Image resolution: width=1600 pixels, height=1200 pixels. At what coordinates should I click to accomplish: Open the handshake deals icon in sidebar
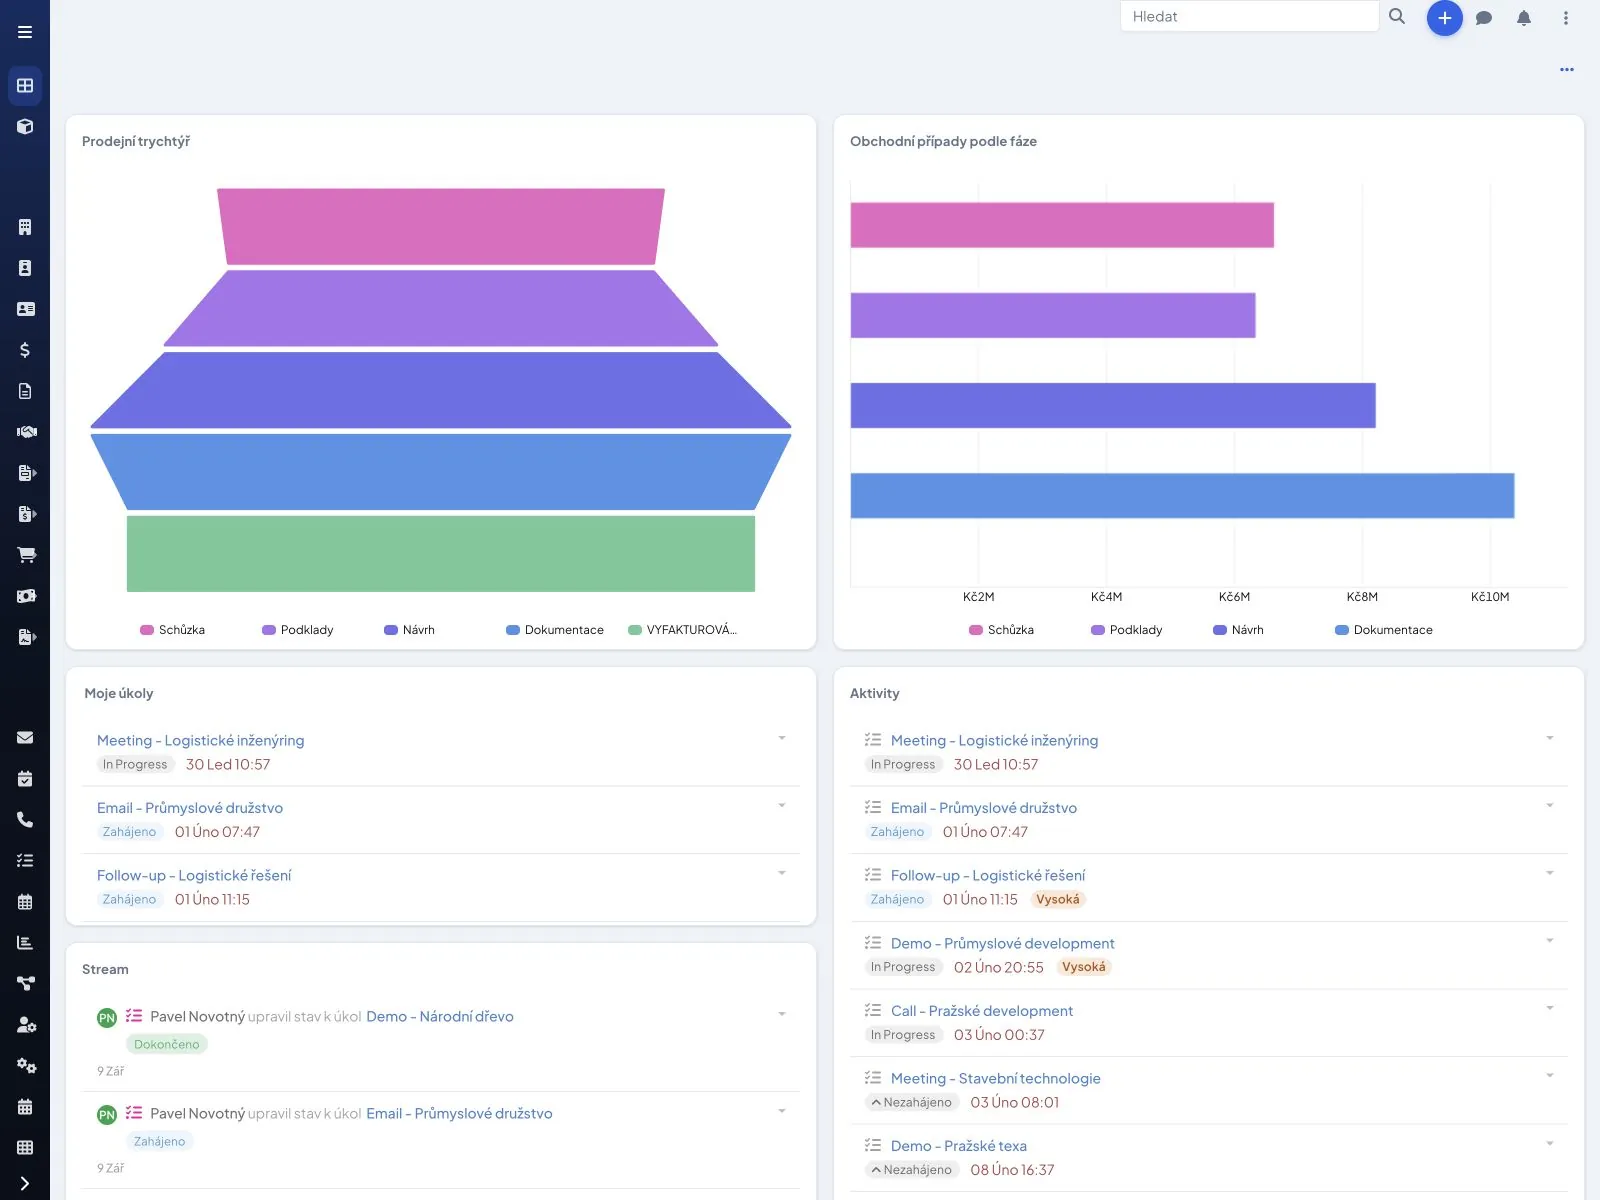(x=25, y=432)
